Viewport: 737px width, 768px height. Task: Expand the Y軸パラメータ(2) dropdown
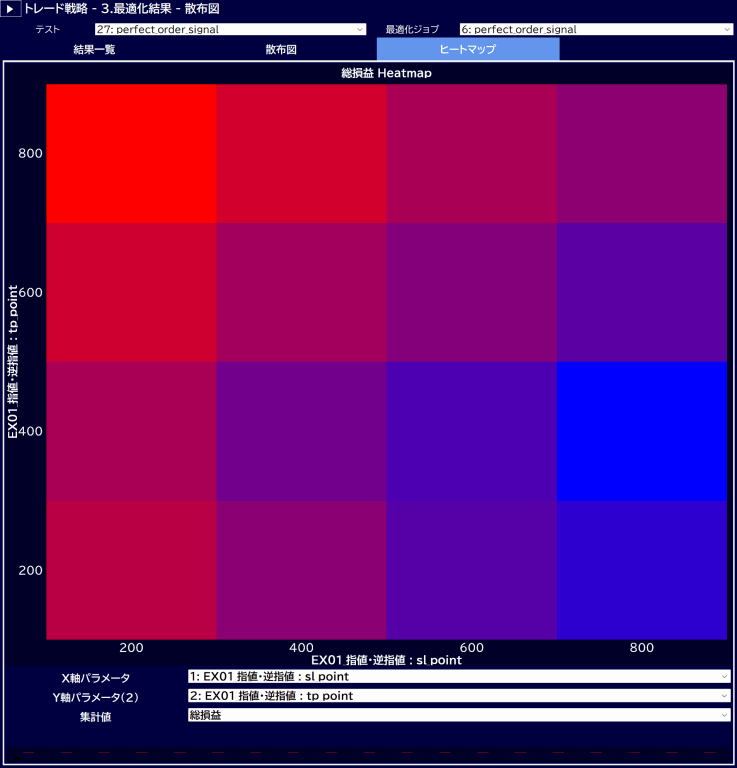(x=459, y=696)
